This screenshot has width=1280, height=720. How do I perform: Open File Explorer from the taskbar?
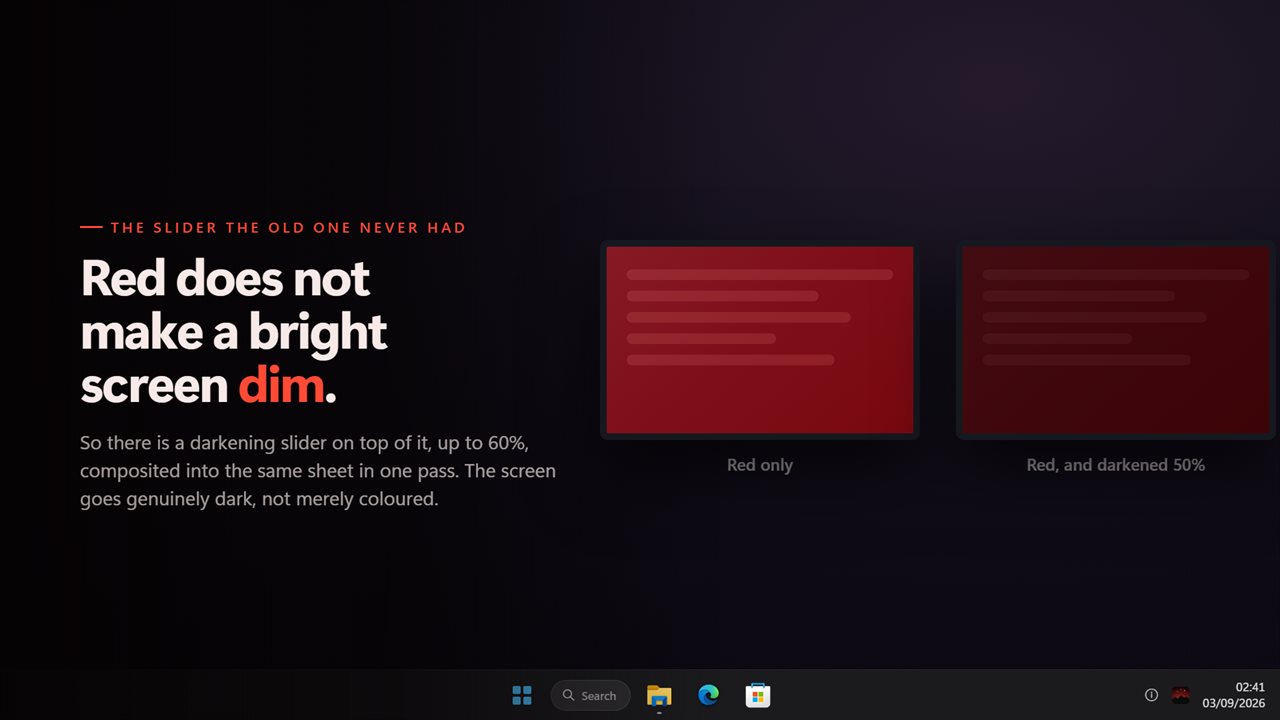tap(659, 695)
